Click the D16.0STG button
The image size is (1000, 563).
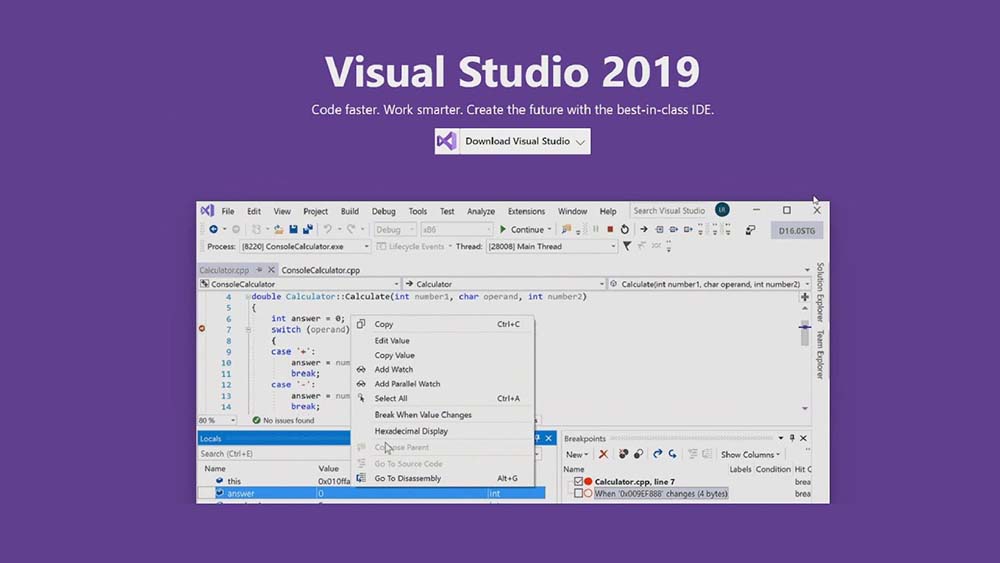(x=797, y=230)
